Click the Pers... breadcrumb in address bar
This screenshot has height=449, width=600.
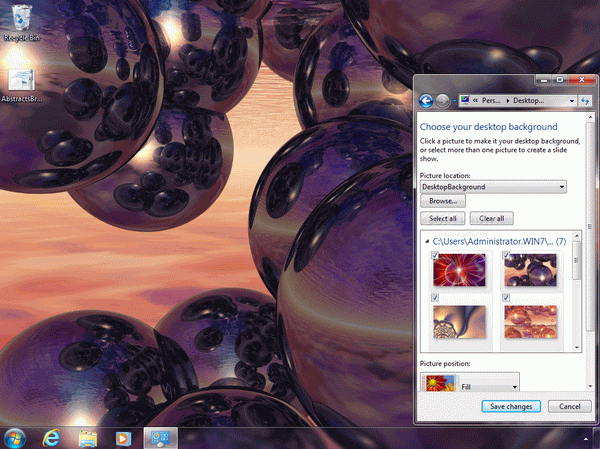(x=491, y=101)
